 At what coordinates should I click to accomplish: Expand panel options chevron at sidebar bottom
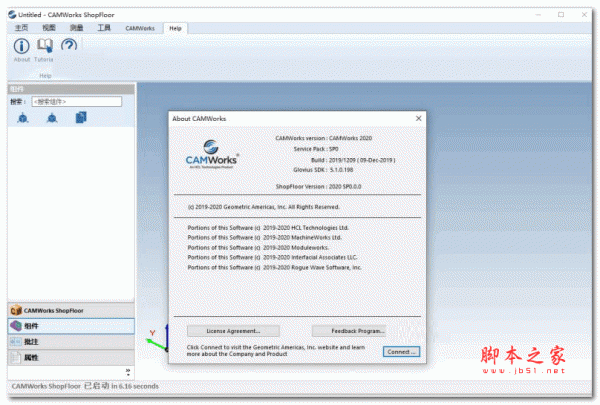(x=128, y=372)
